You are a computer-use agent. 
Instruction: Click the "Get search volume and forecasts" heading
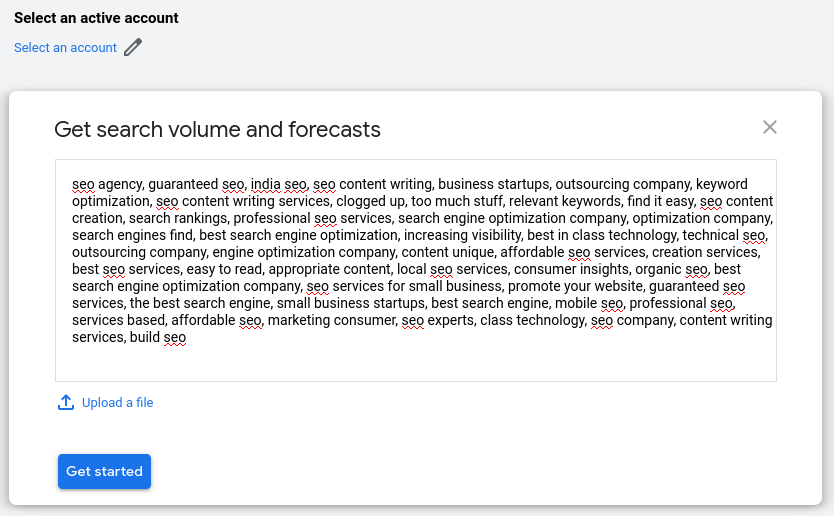(217, 129)
